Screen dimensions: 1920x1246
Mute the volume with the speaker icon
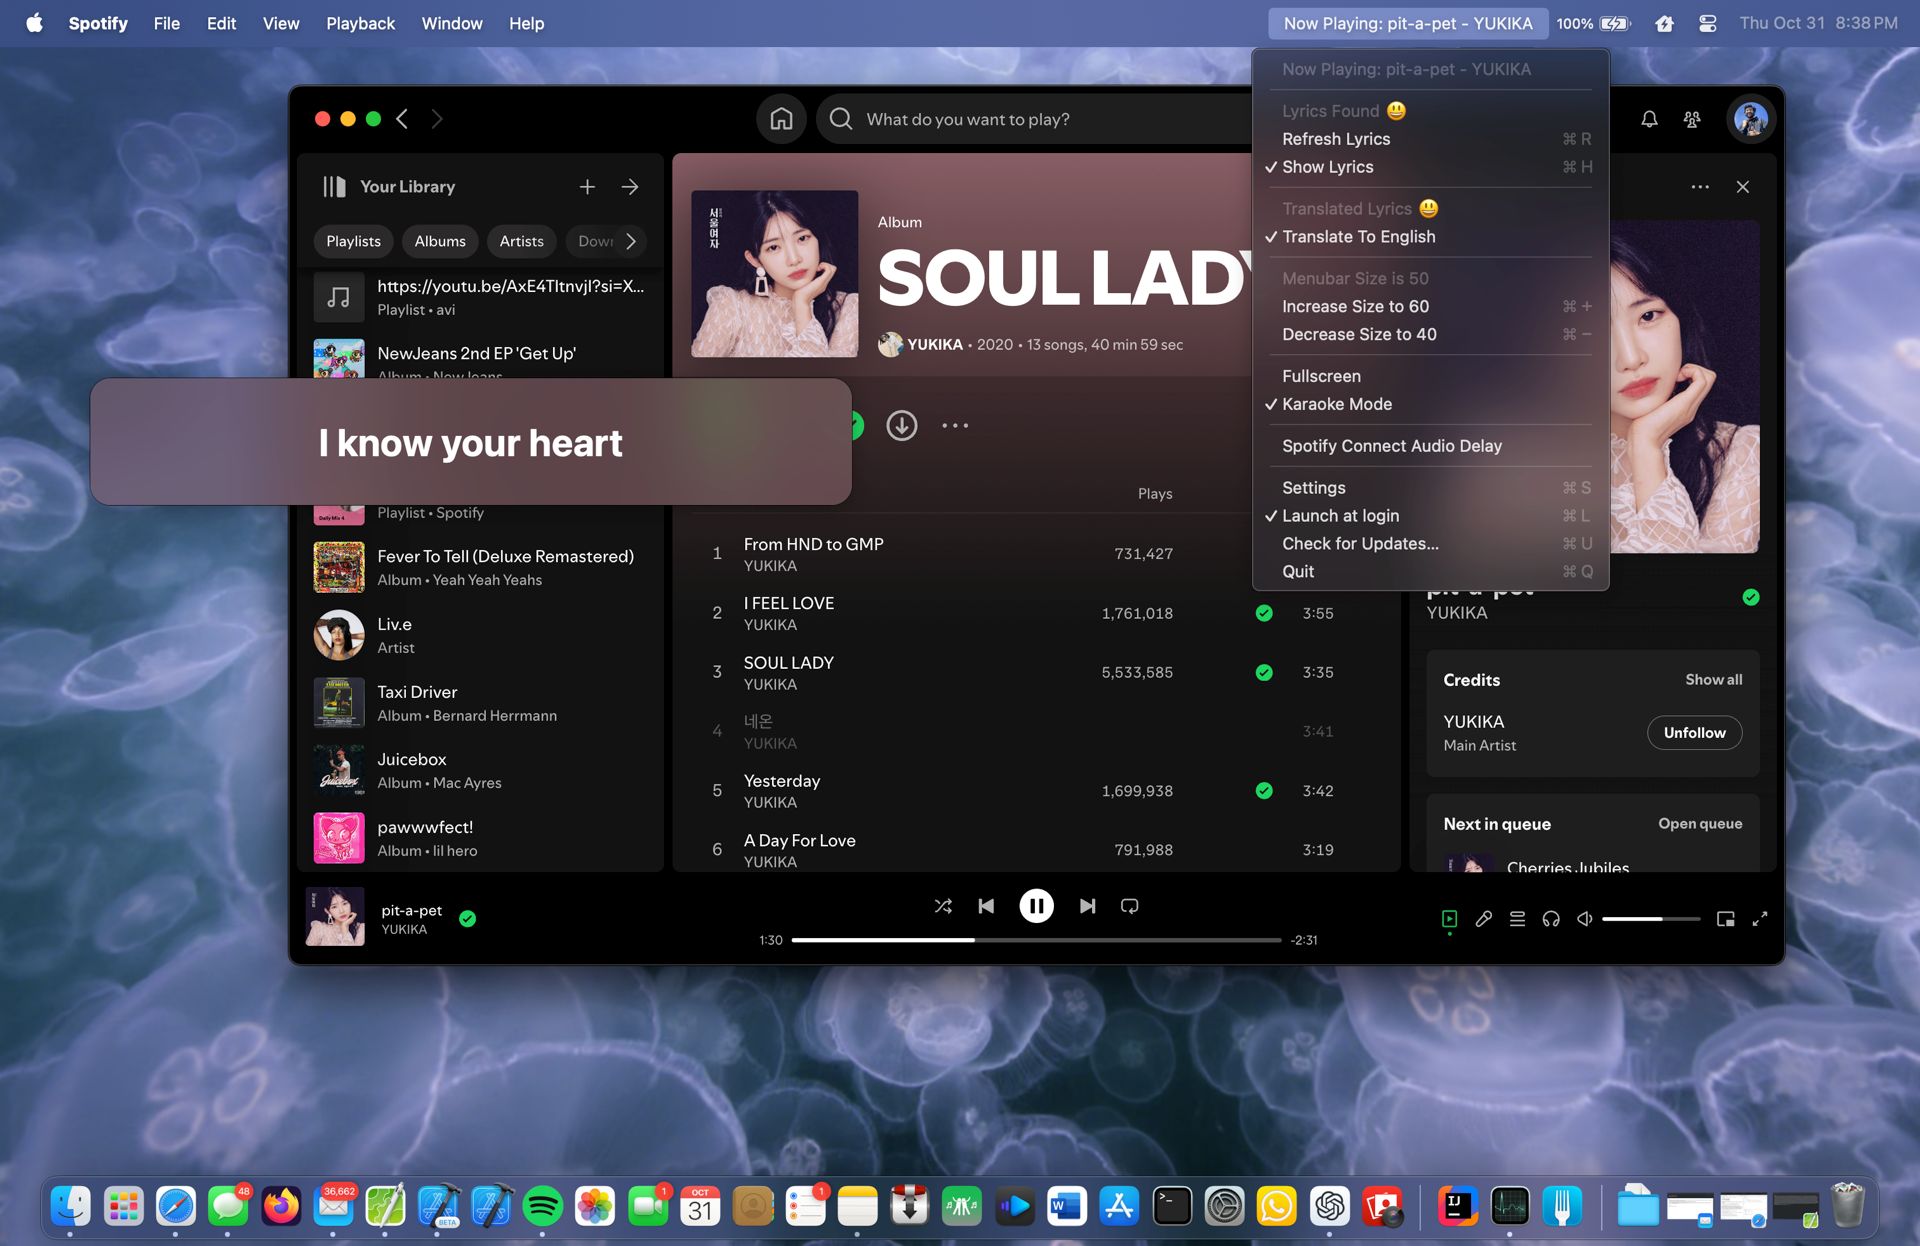(x=1584, y=918)
